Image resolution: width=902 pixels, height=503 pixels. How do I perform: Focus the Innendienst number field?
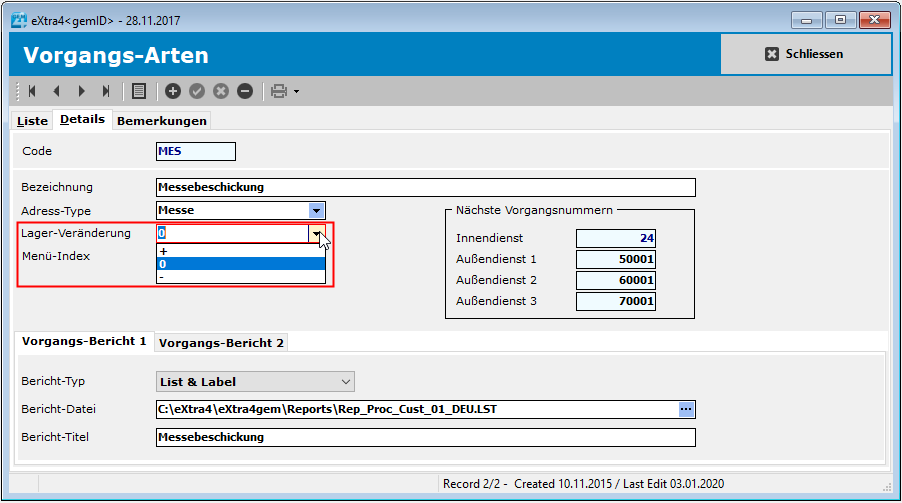[616, 238]
